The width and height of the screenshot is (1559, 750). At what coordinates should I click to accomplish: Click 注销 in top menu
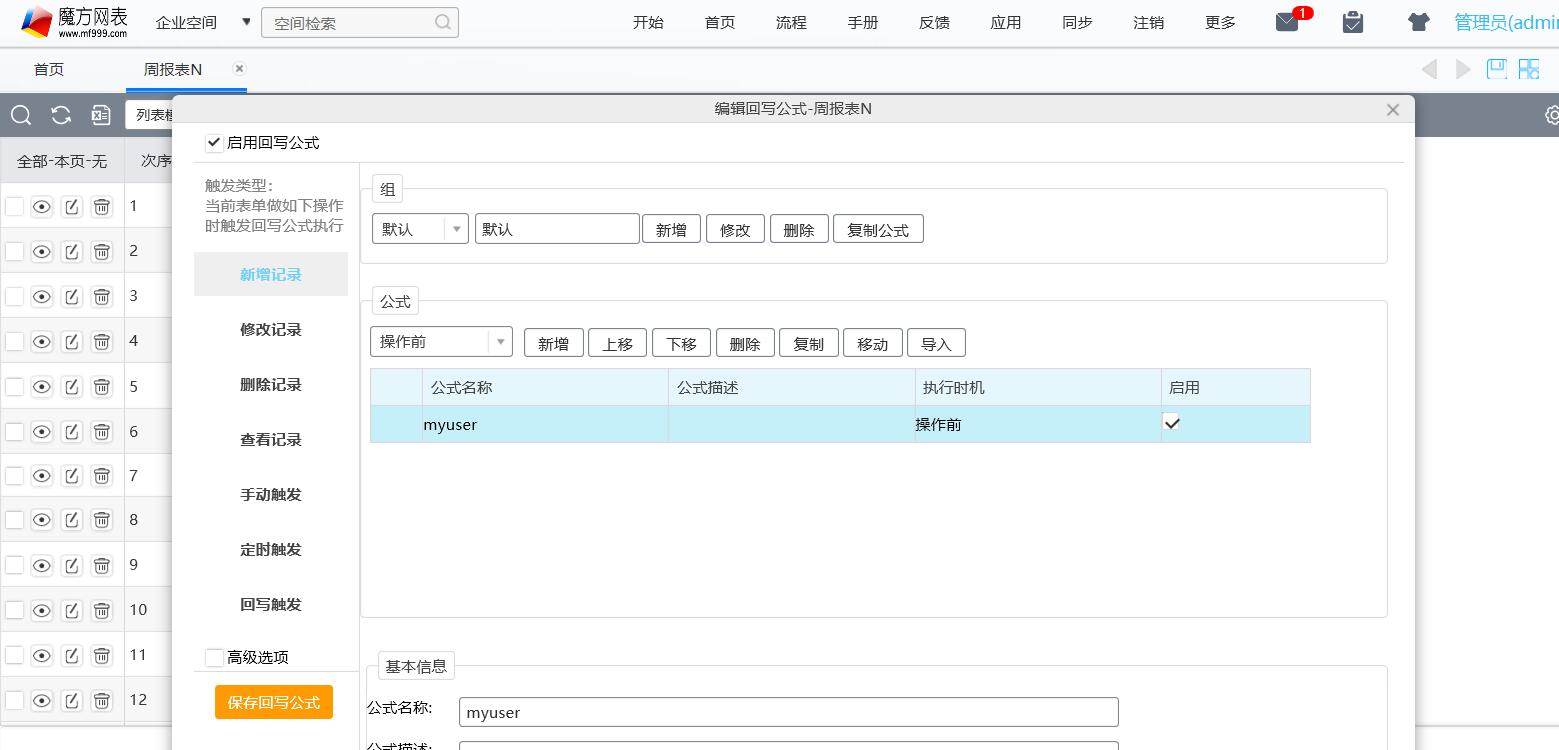[x=1148, y=22]
